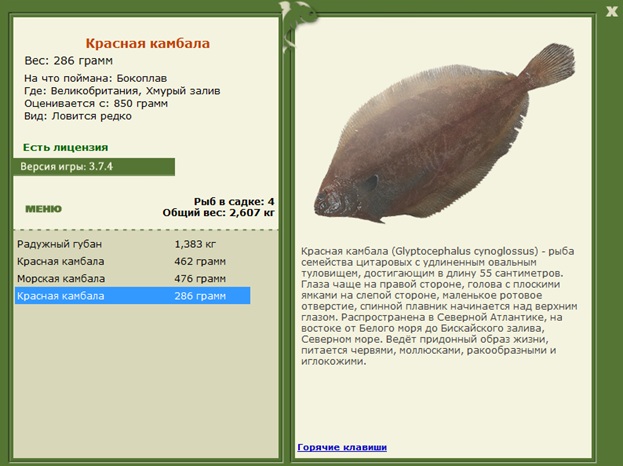Click the Оценивается с: 850 грамм line
The height and width of the screenshot is (466, 623).
pos(96,104)
